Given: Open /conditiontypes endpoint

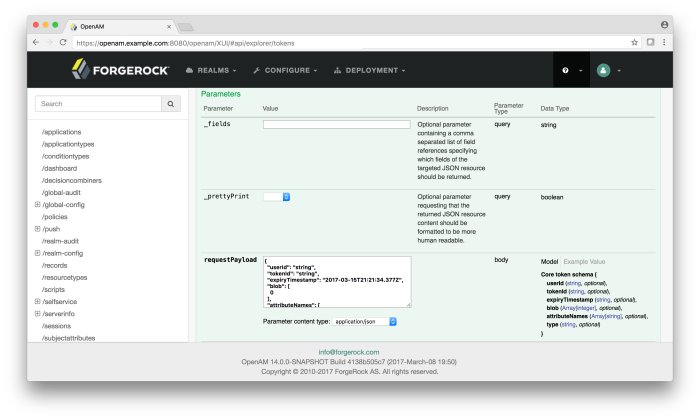Looking at the screenshot, I should point(66,156).
